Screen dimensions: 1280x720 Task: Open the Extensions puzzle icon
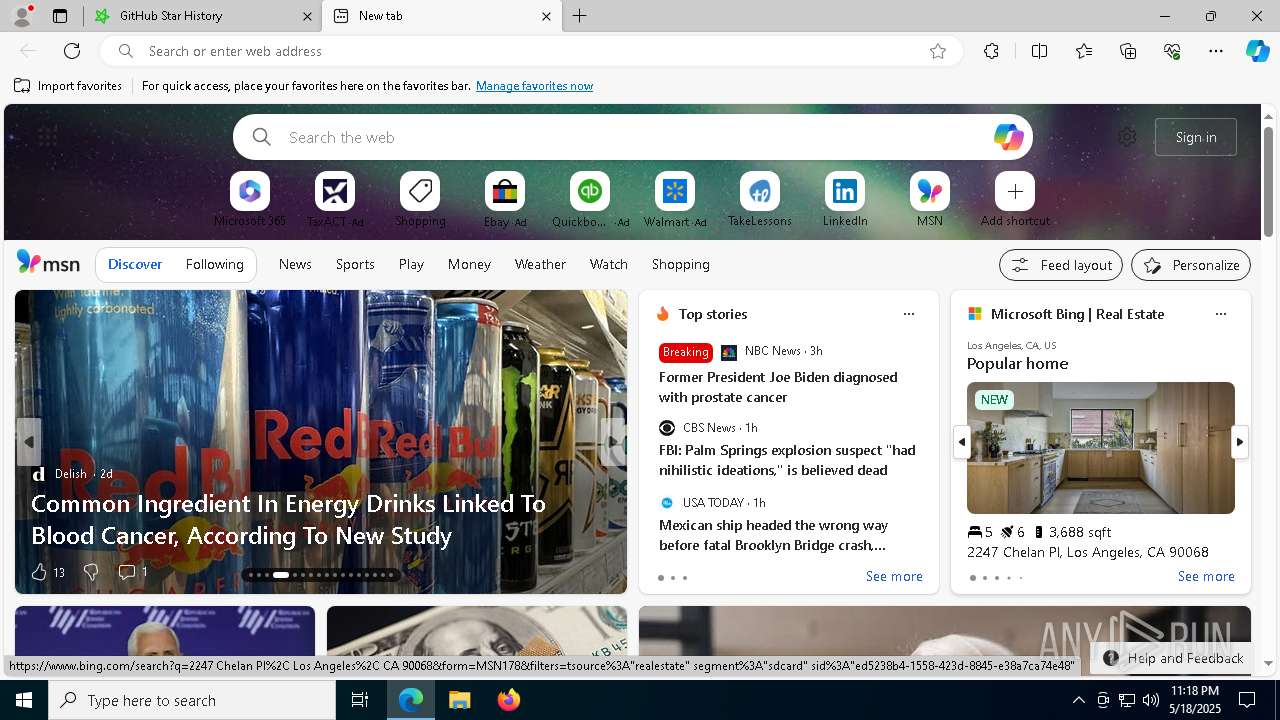tap(991, 51)
